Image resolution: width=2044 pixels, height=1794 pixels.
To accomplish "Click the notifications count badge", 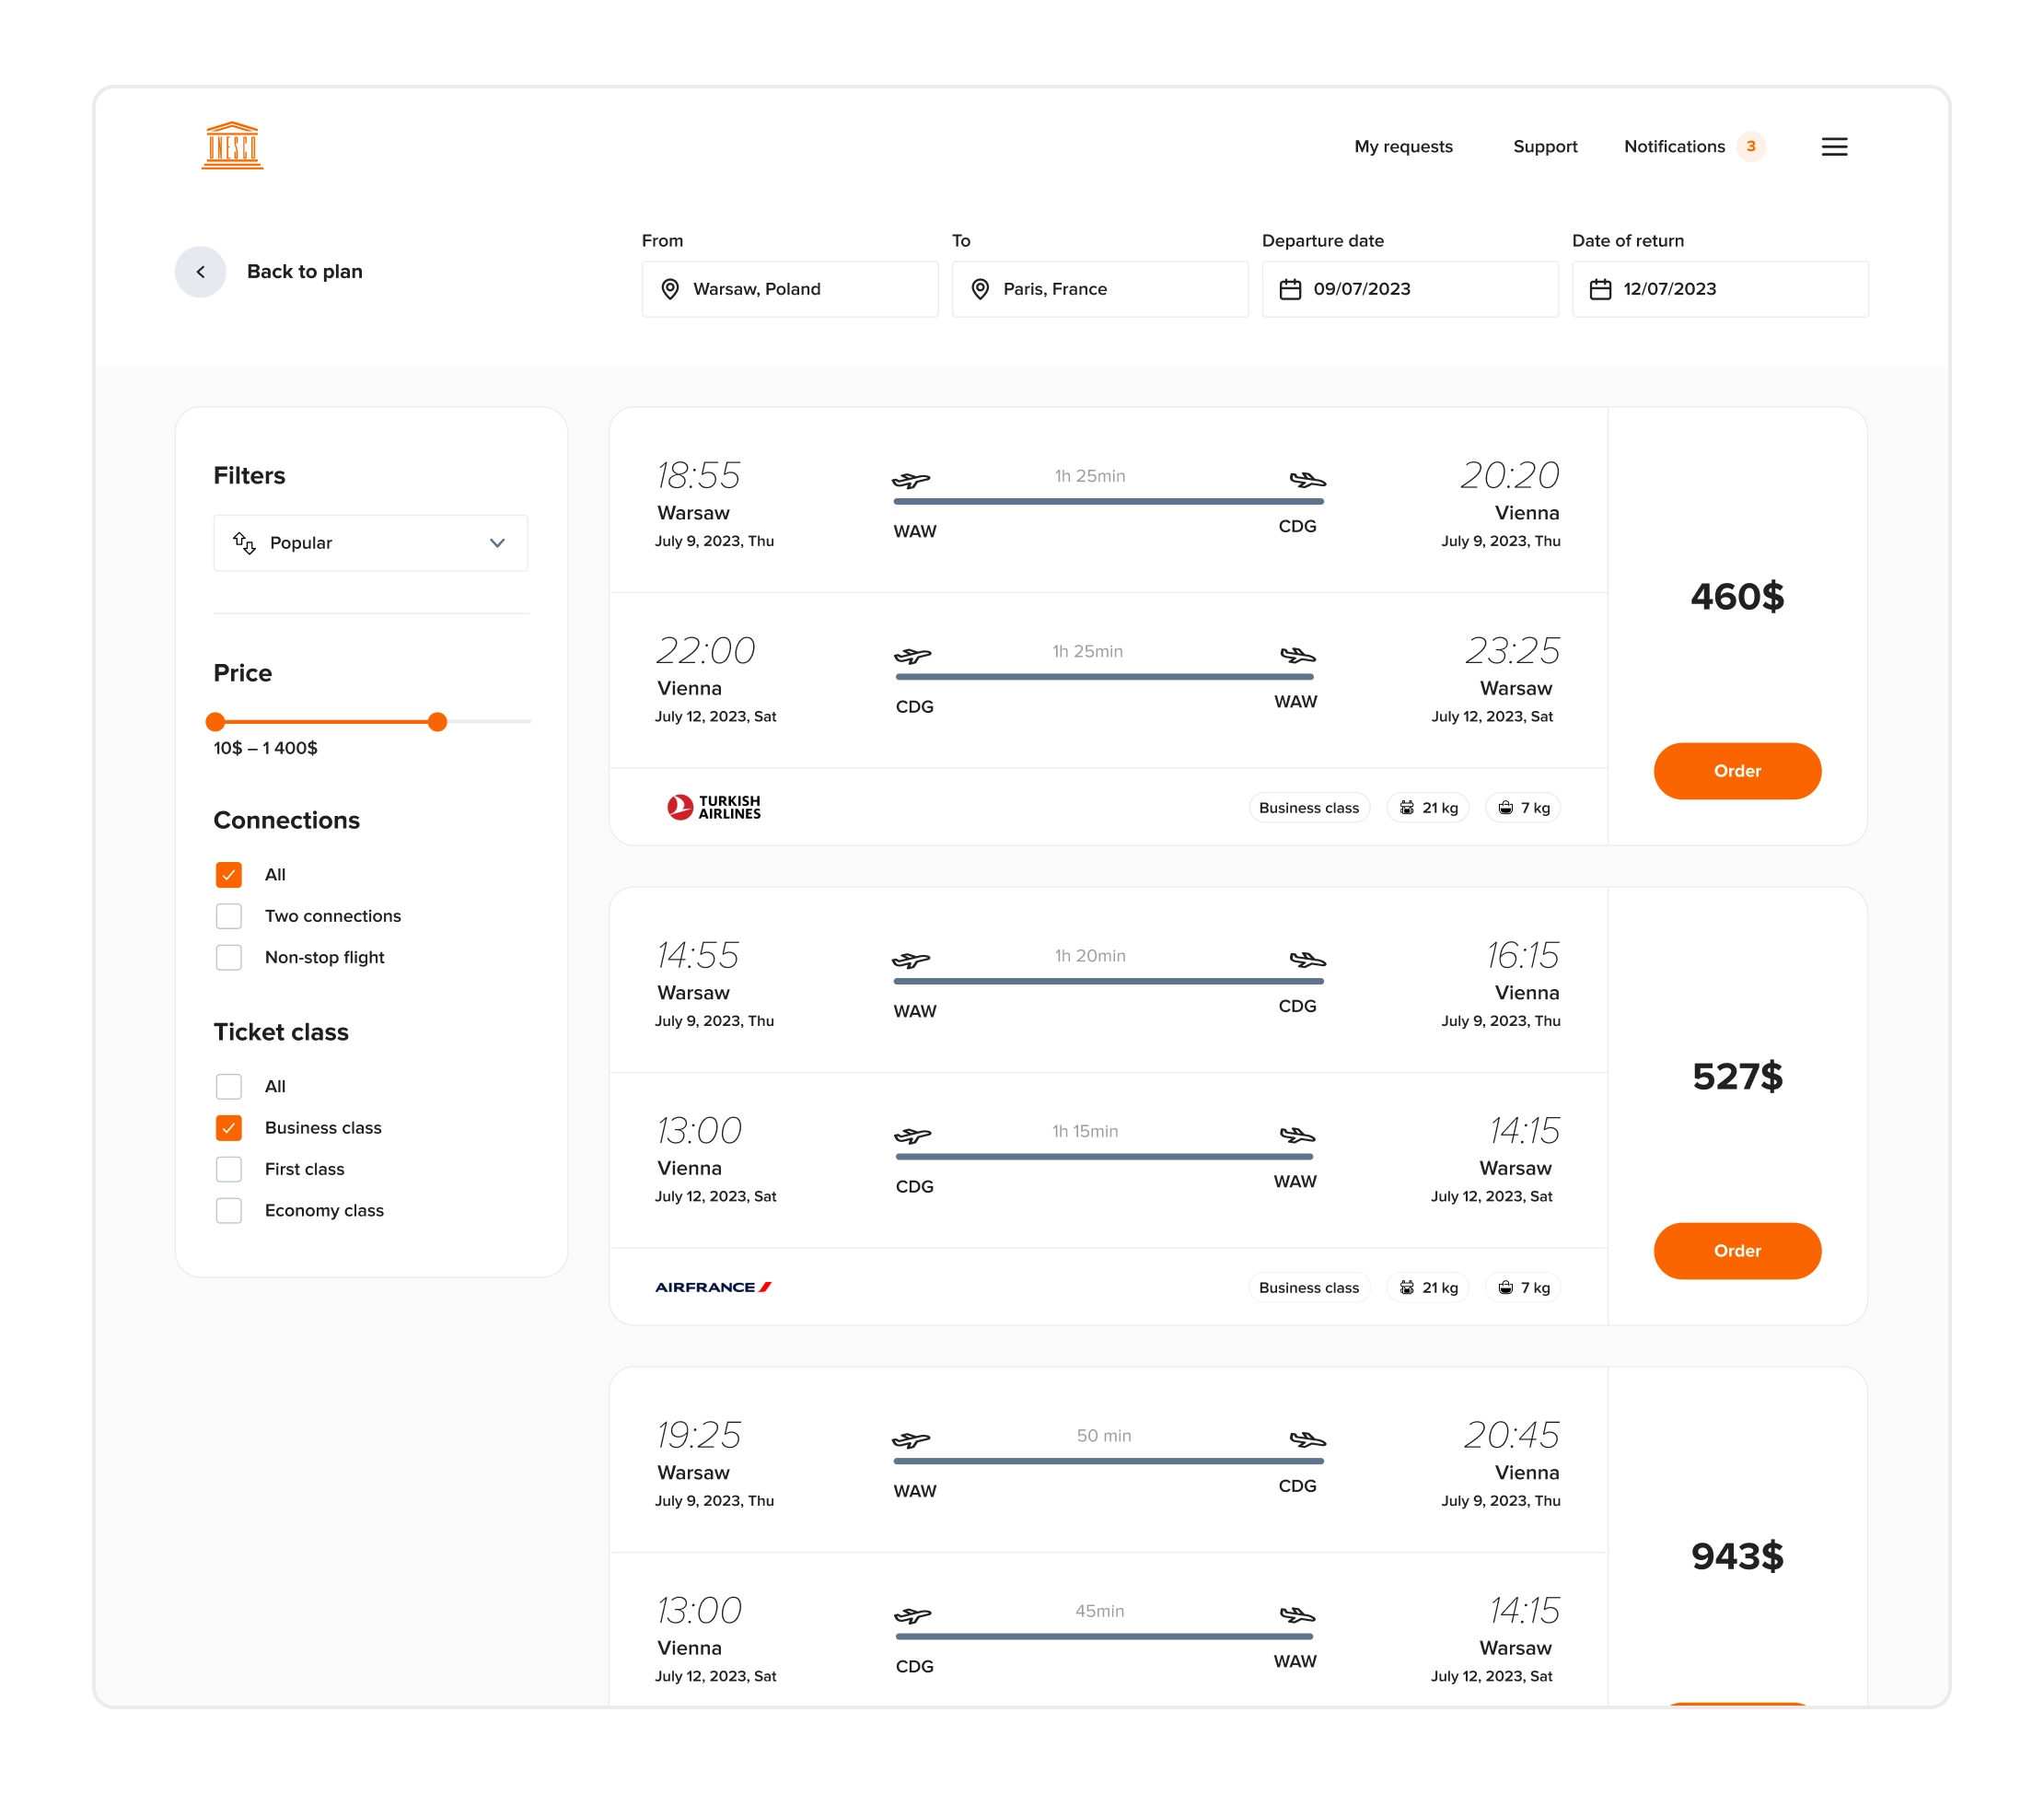I will click(1750, 147).
